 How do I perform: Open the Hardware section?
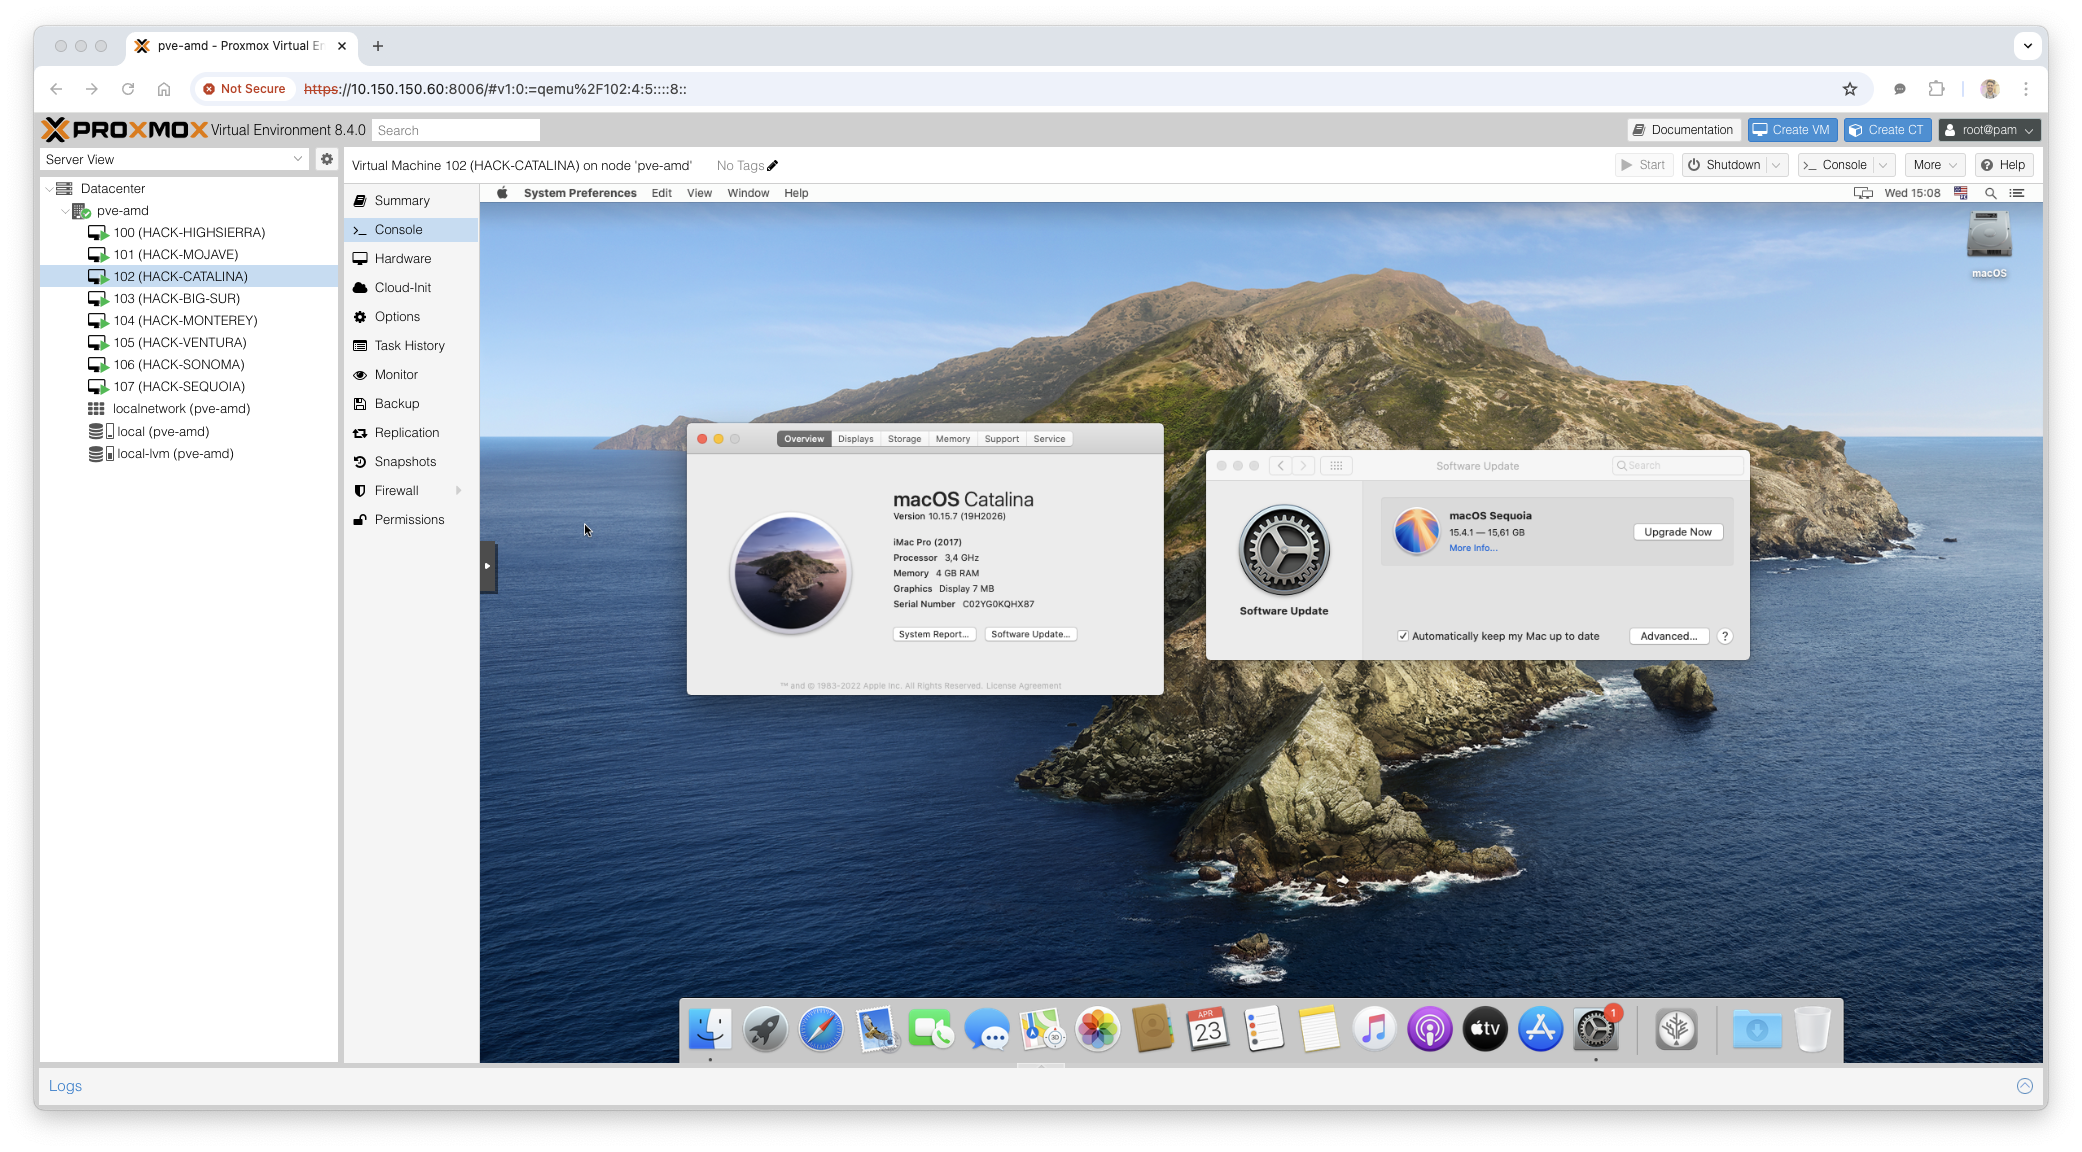(x=403, y=258)
